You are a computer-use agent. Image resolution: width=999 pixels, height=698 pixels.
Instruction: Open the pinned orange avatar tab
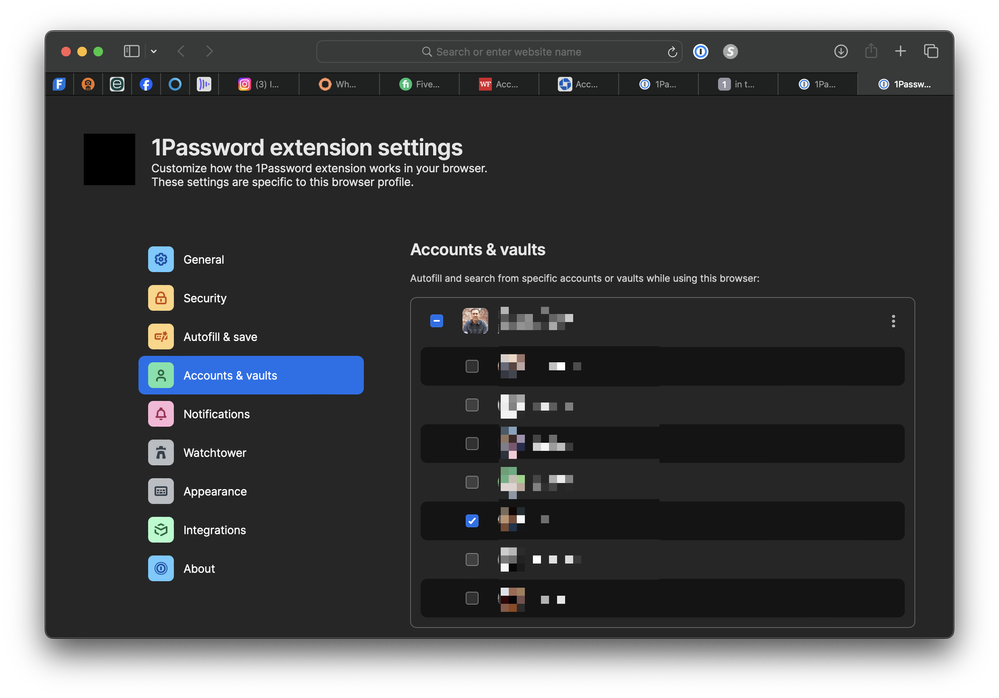coord(88,84)
